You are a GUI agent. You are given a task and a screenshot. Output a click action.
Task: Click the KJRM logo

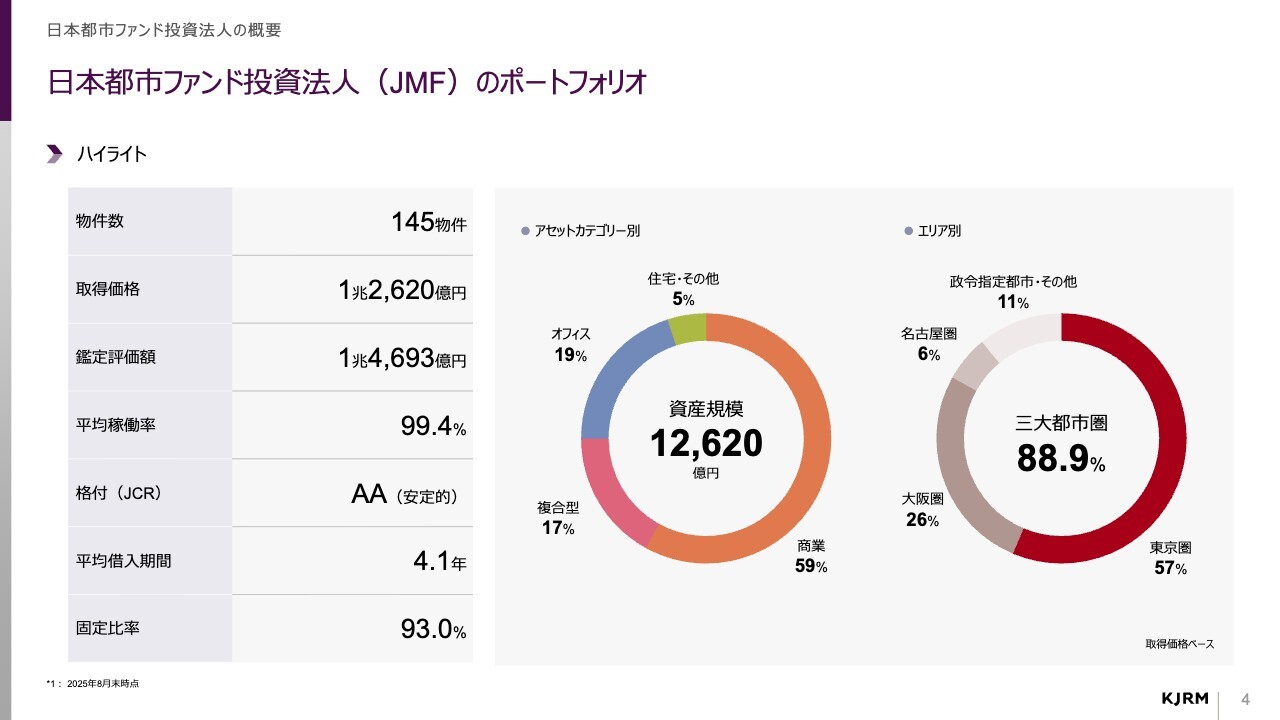coord(1184,697)
